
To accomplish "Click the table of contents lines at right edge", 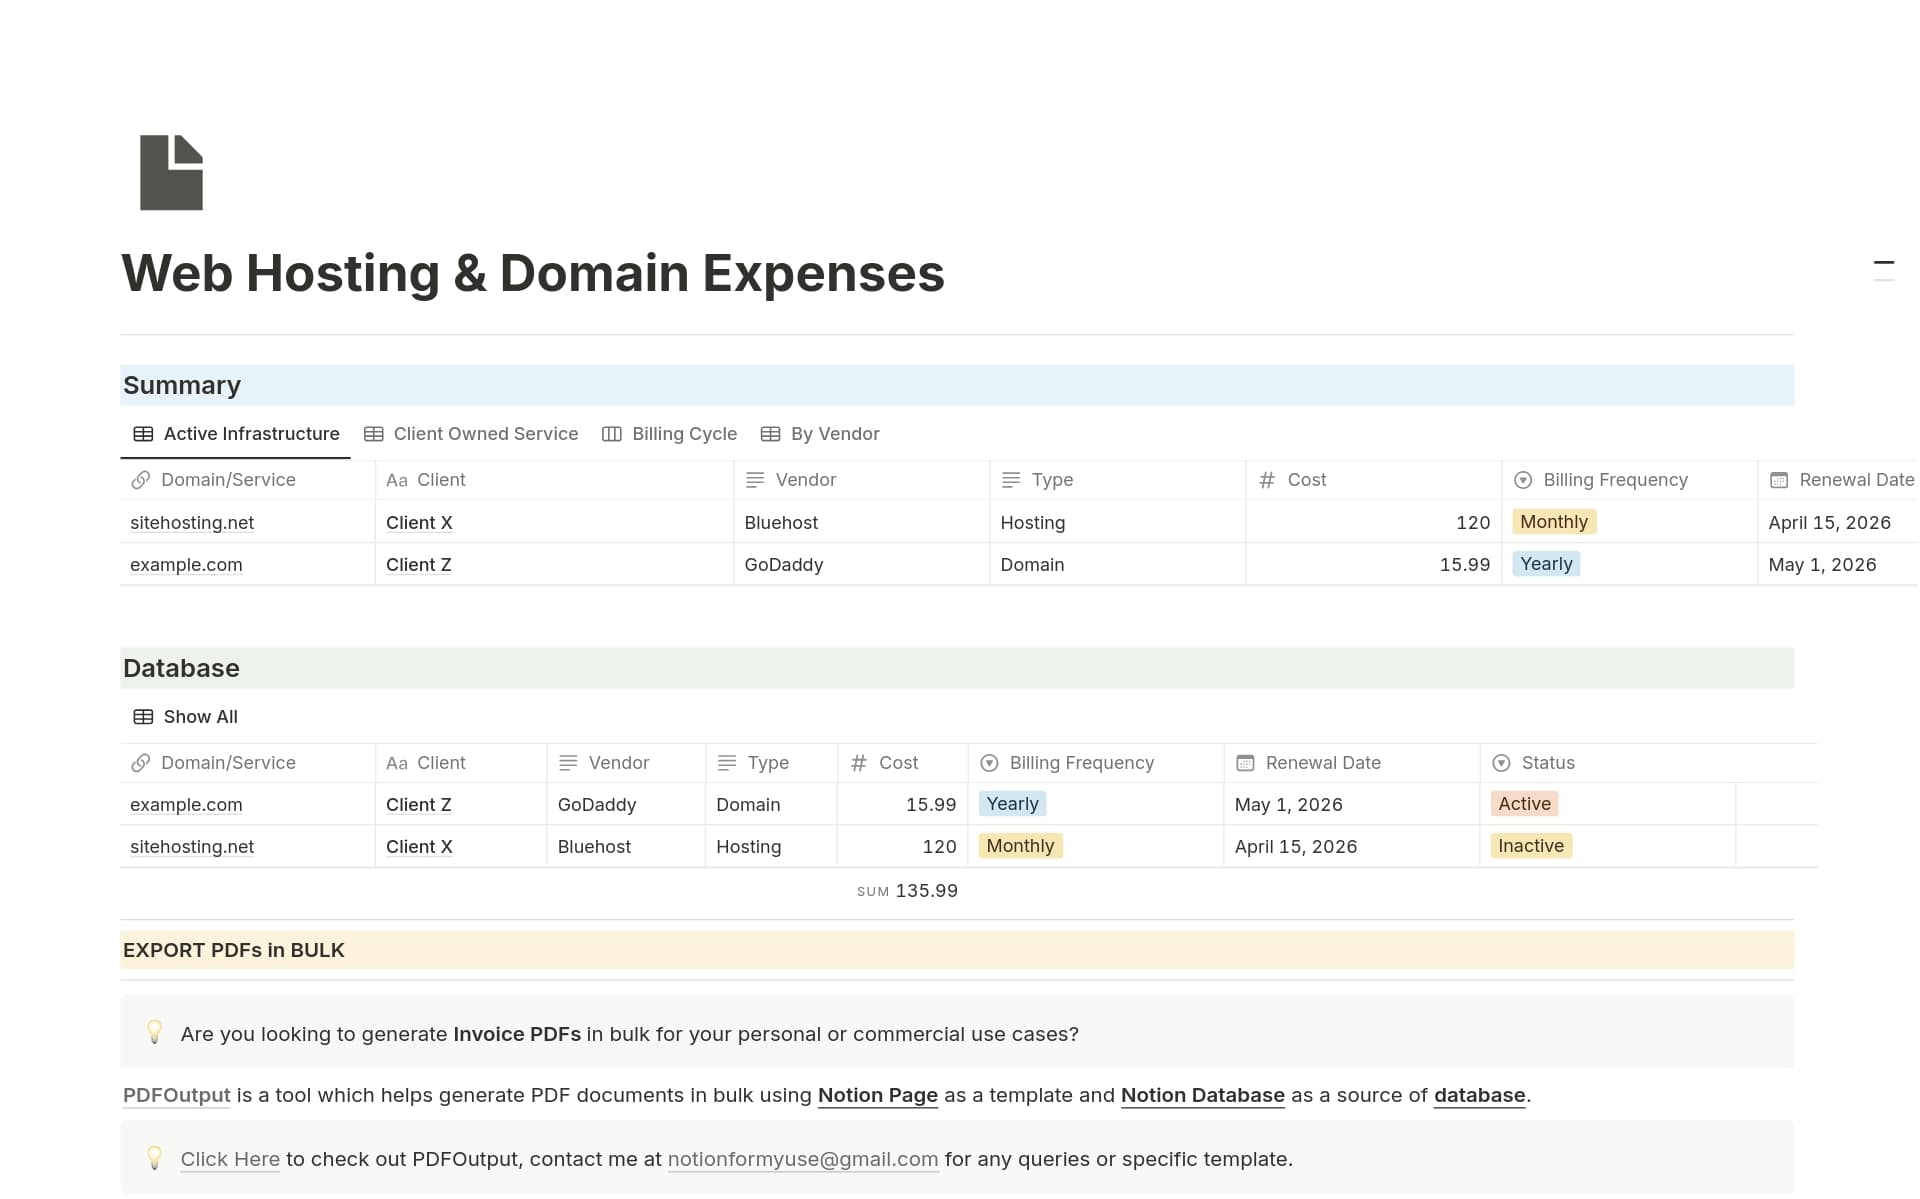I will 1884,271.
